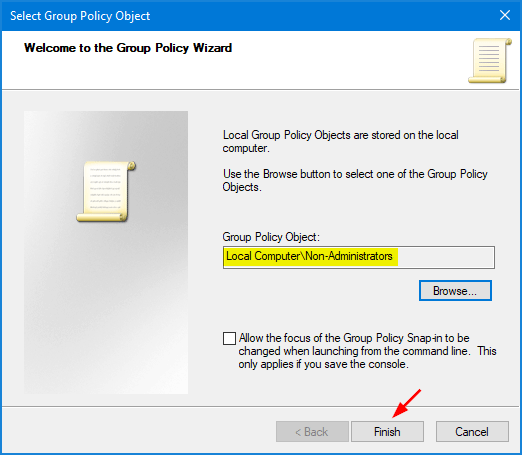
Task: Click the 'Local Group Policy Objects are stored' paragraph
Action: 340,141
